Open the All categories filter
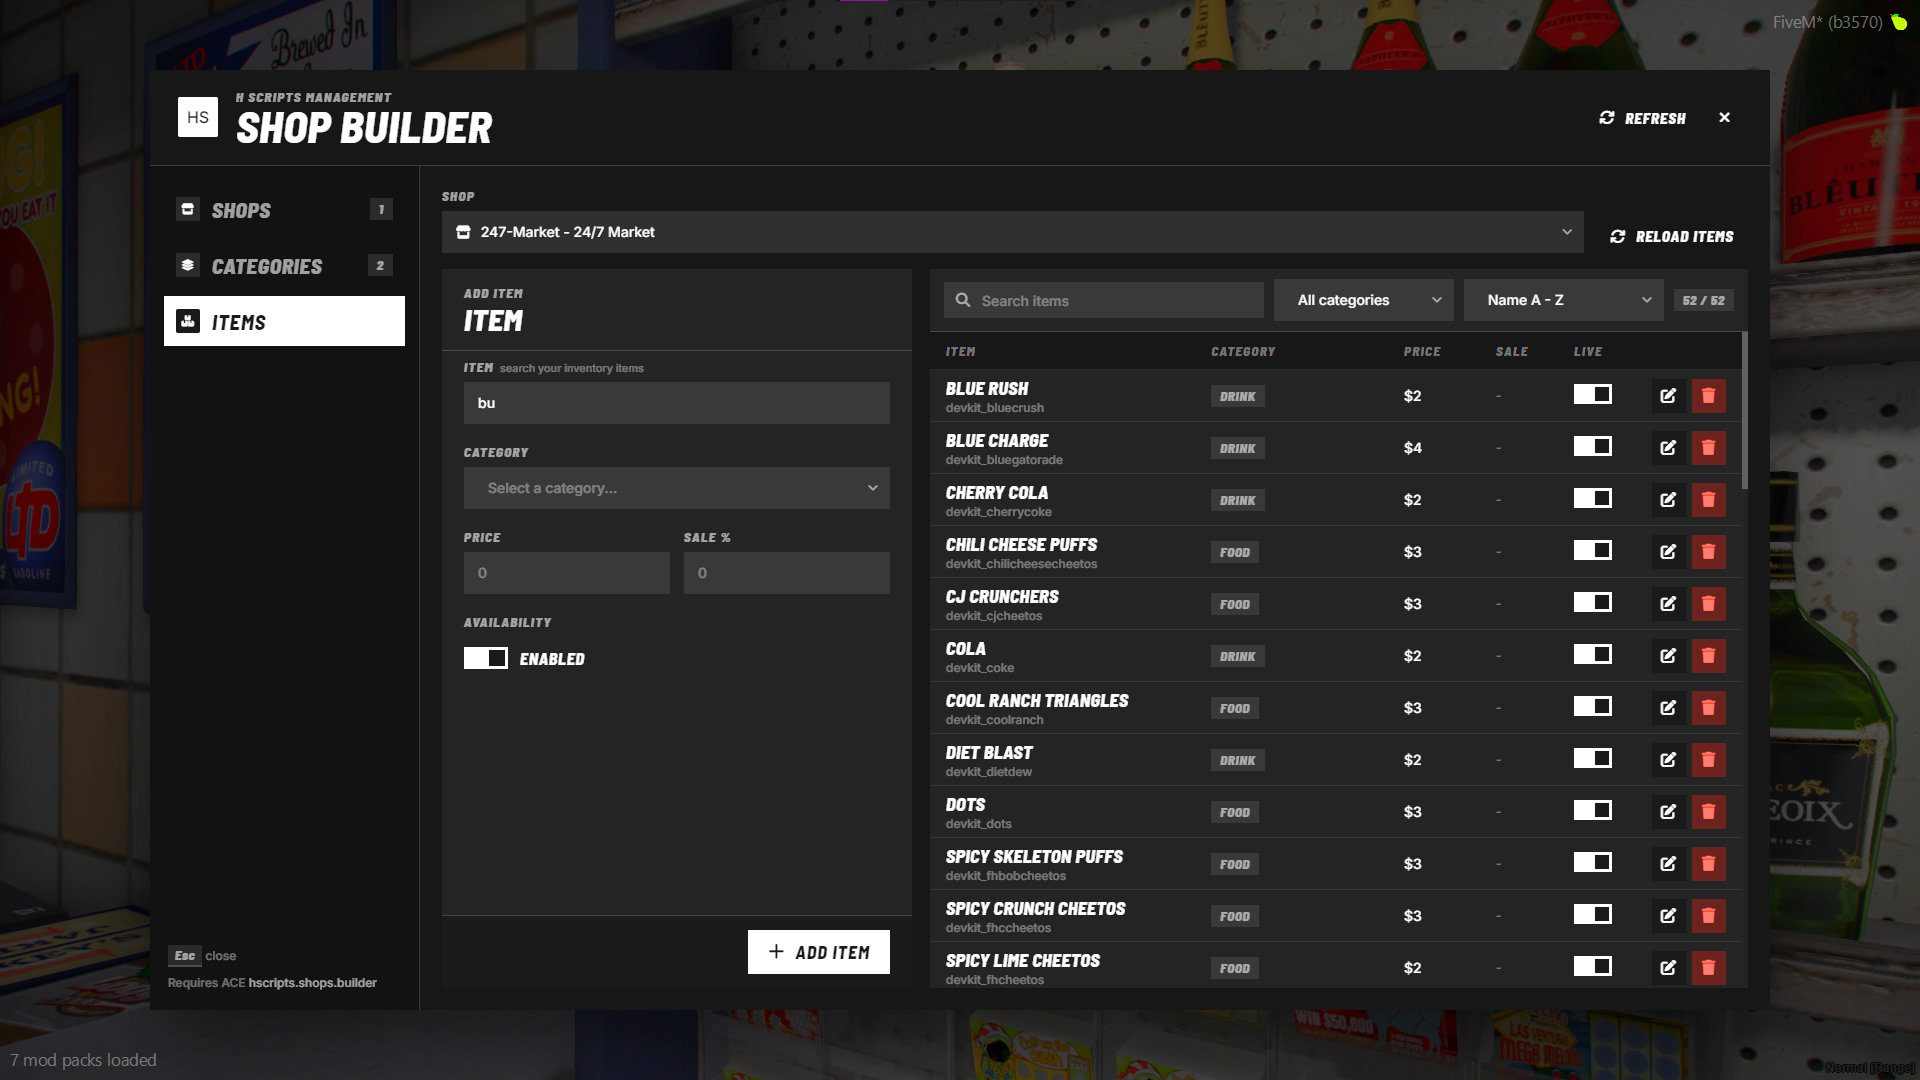 [1364, 300]
